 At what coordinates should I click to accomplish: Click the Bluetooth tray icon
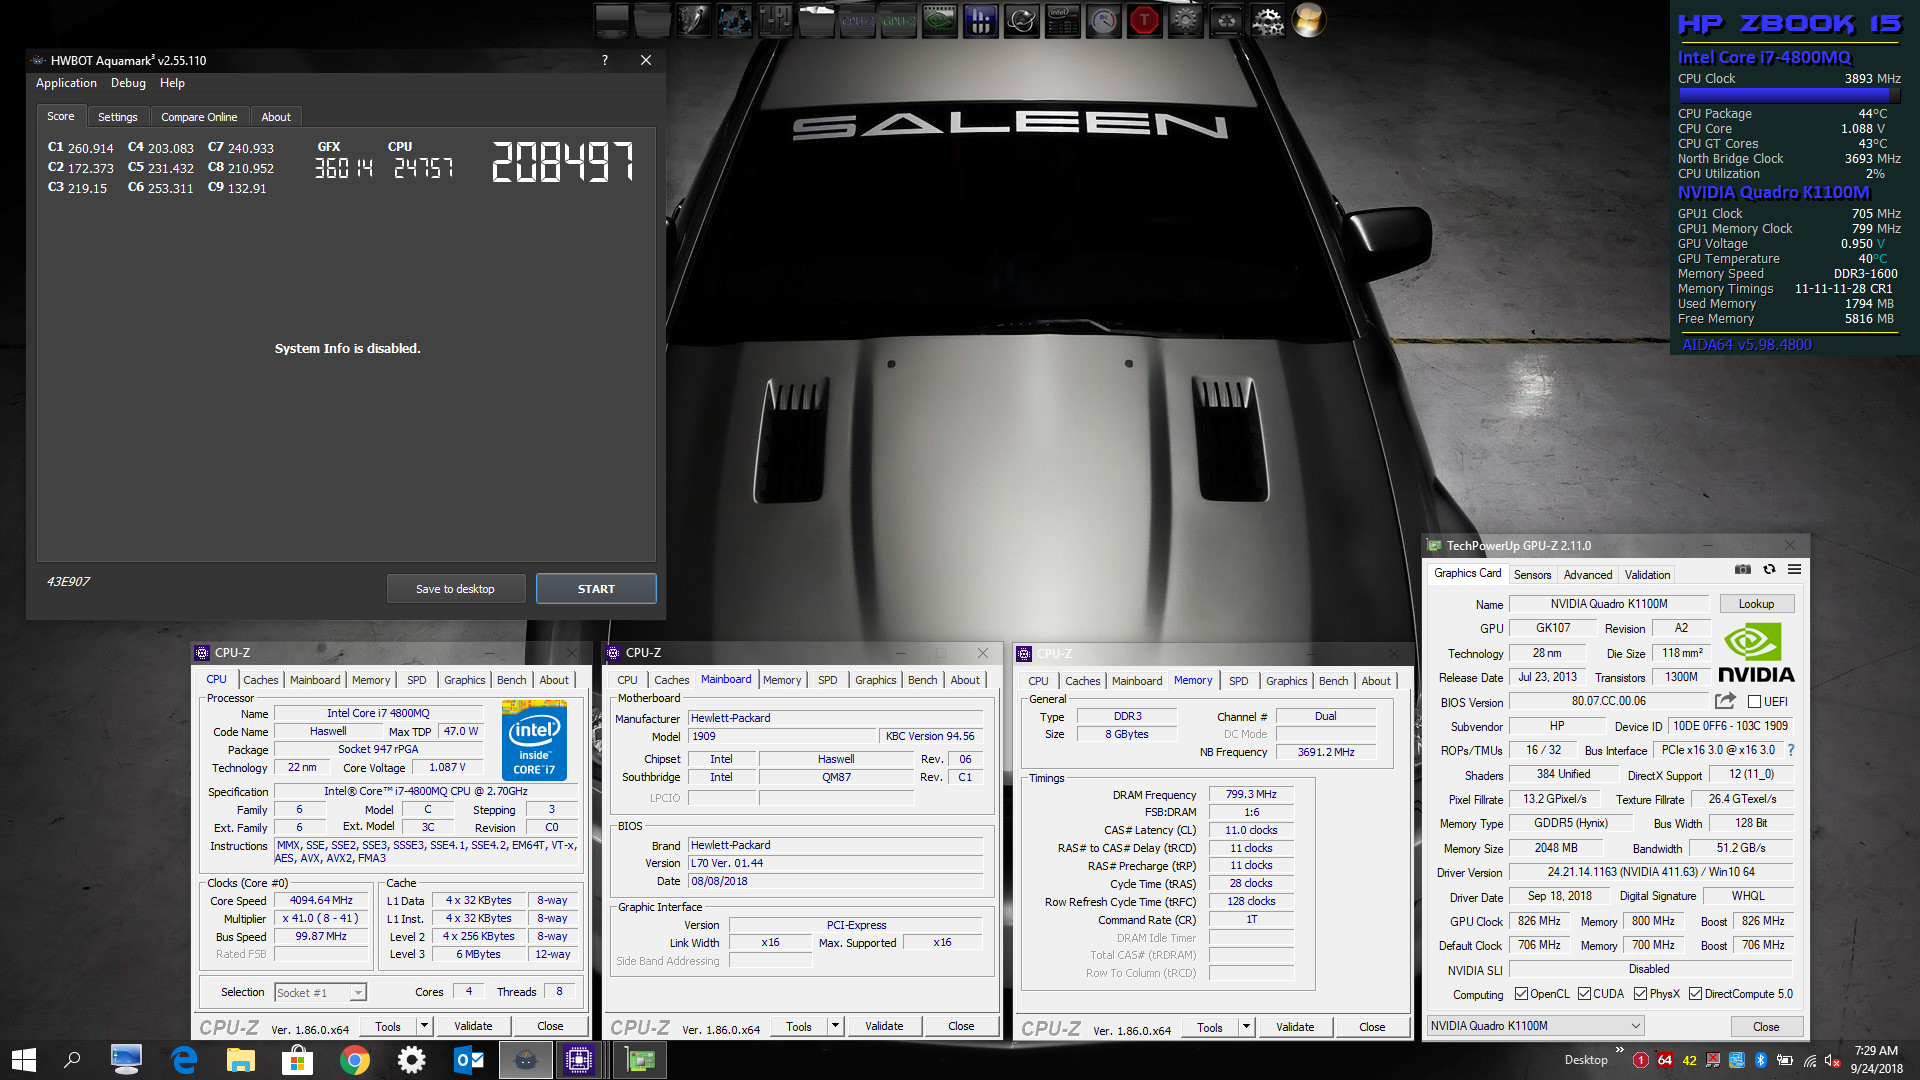pyautogui.click(x=1761, y=1060)
